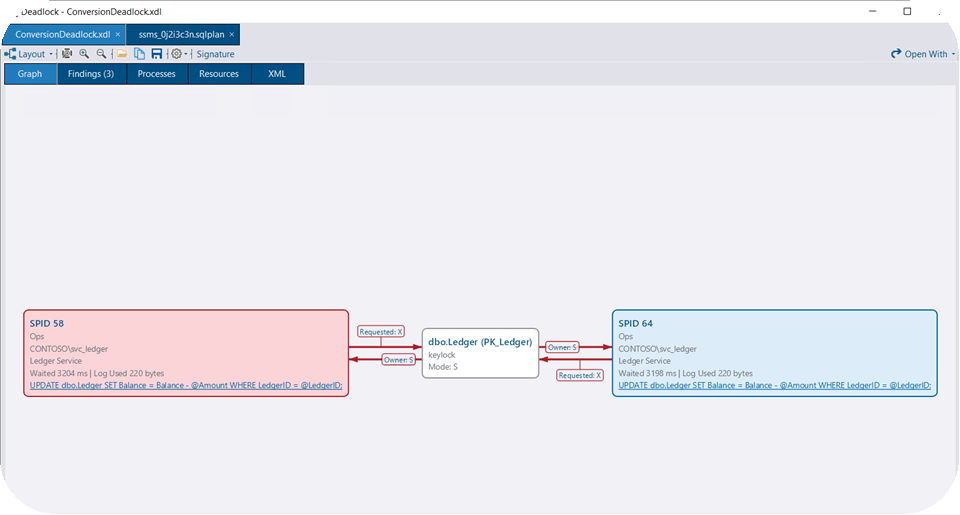Click the Requested: X label near SPID 64
Screen dimensions: 960x515
(579, 375)
